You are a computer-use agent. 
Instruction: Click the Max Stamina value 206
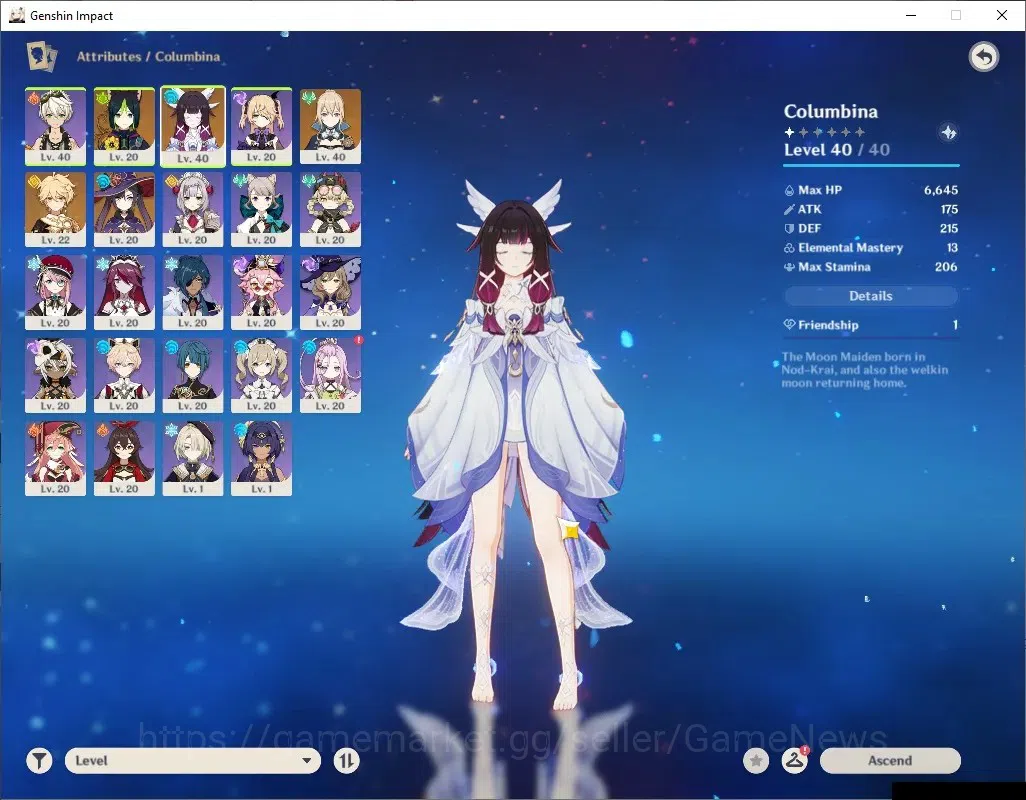pos(946,267)
